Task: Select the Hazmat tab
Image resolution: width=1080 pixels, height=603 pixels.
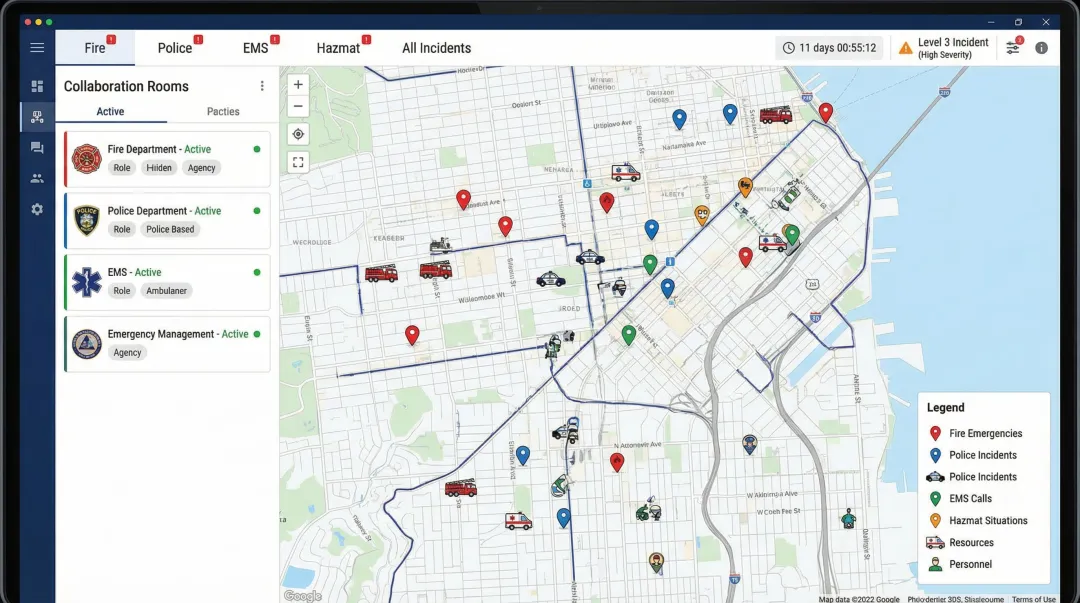Action: [338, 48]
